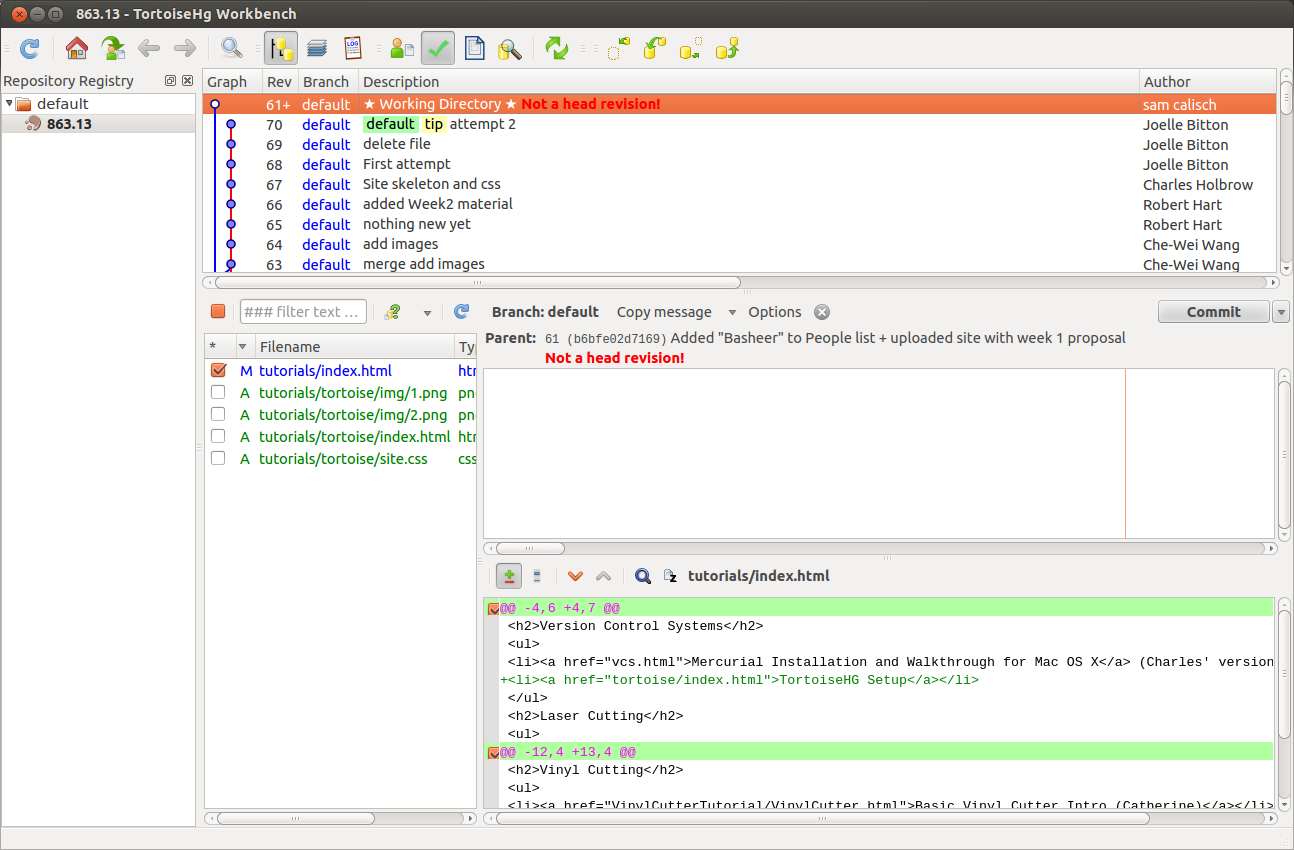Screen dimensions: 1294x850
Task: Uncheck the tutorials/index.html file checkbox
Action: tap(218, 371)
